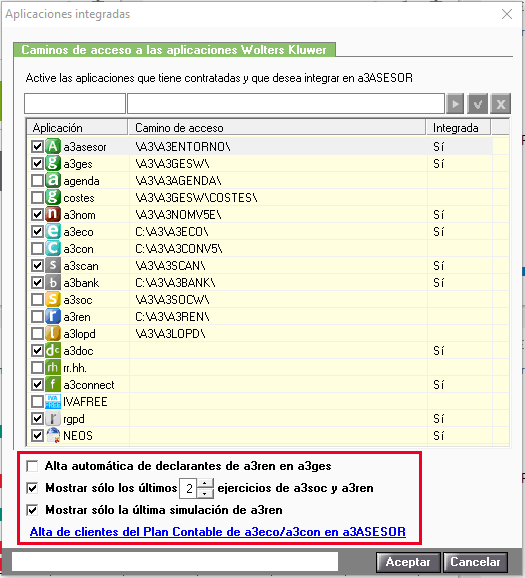Decrease number of ejercicios with down arrow
The height and width of the screenshot is (578, 525).
(205, 493)
